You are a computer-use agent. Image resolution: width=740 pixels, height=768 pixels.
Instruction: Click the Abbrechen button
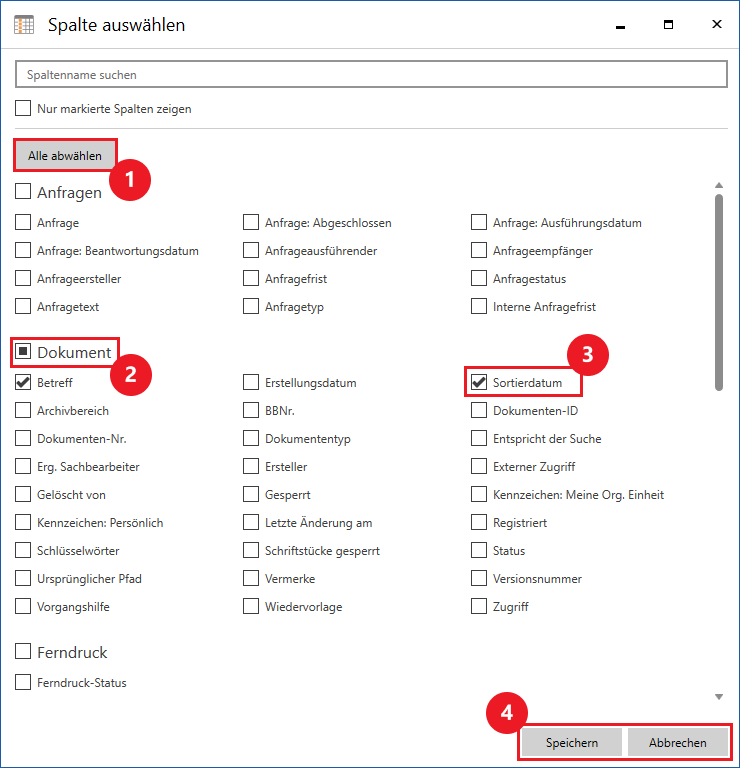(678, 742)
